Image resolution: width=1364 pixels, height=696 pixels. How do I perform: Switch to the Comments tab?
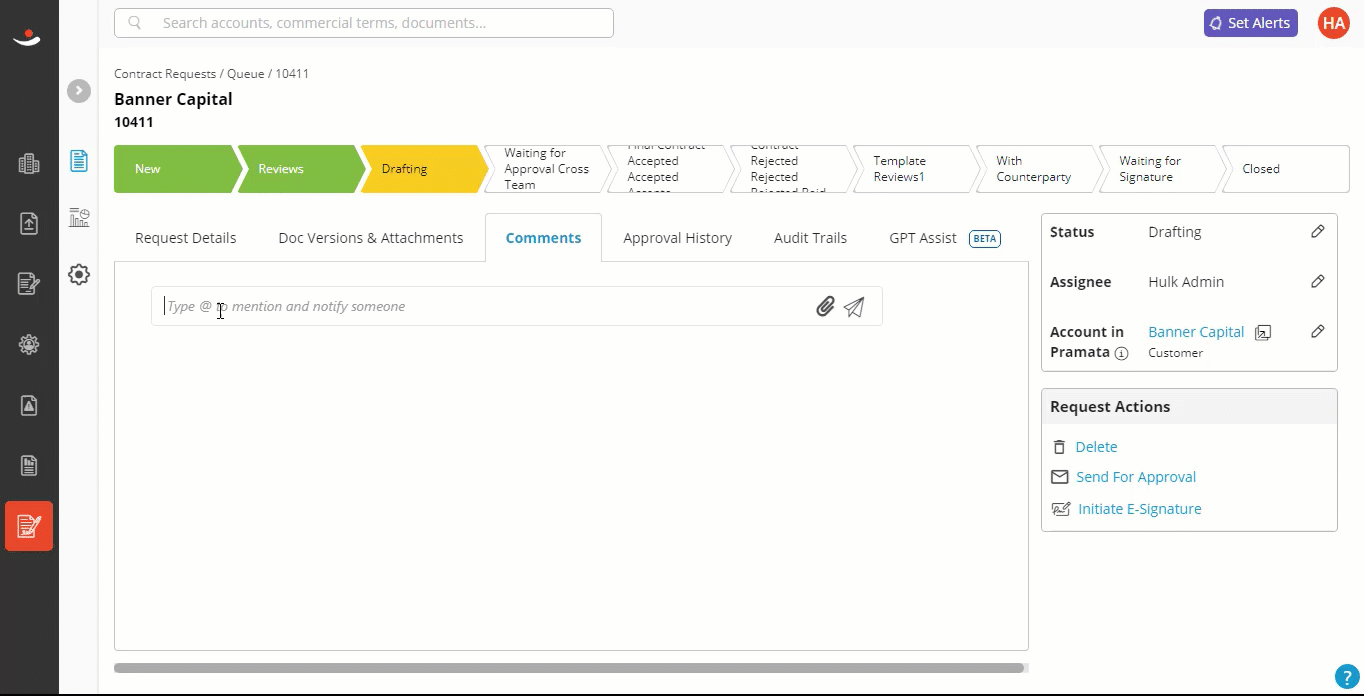pos(543,238)
